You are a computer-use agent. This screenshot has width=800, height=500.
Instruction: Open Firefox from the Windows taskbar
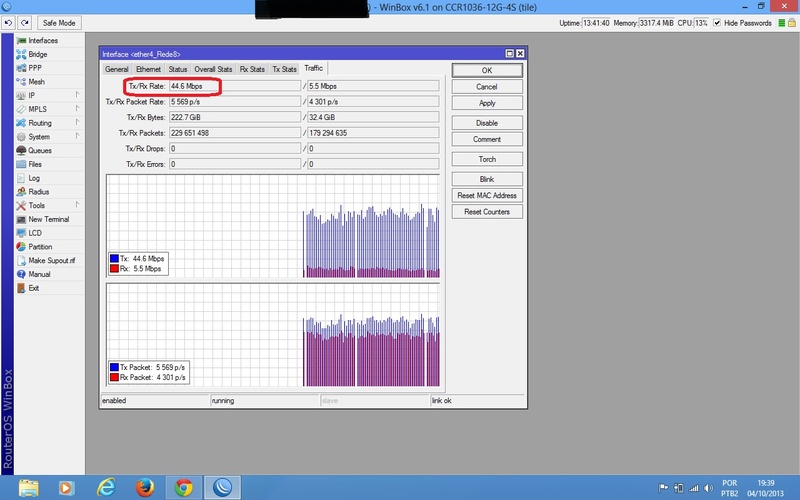[145, 487]
